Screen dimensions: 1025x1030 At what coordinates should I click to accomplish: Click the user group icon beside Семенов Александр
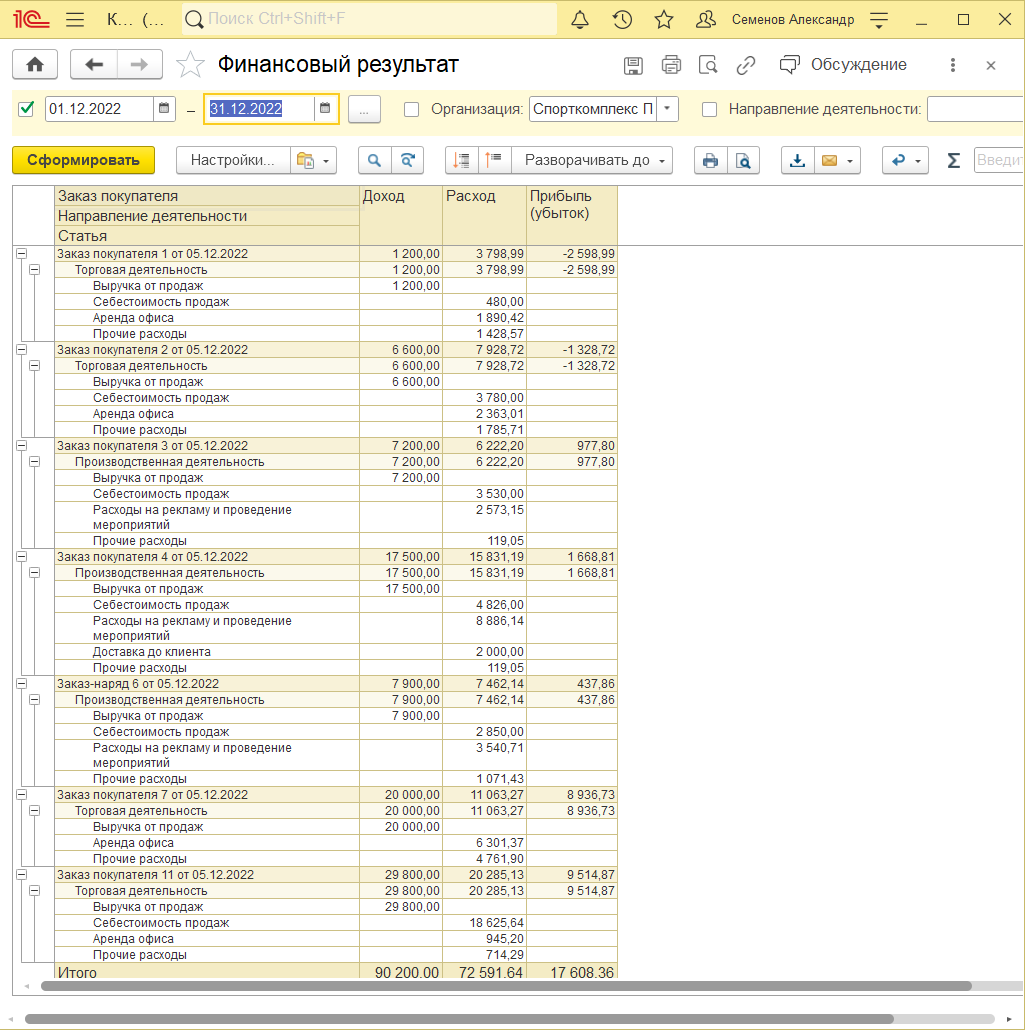tap(705, 20)
